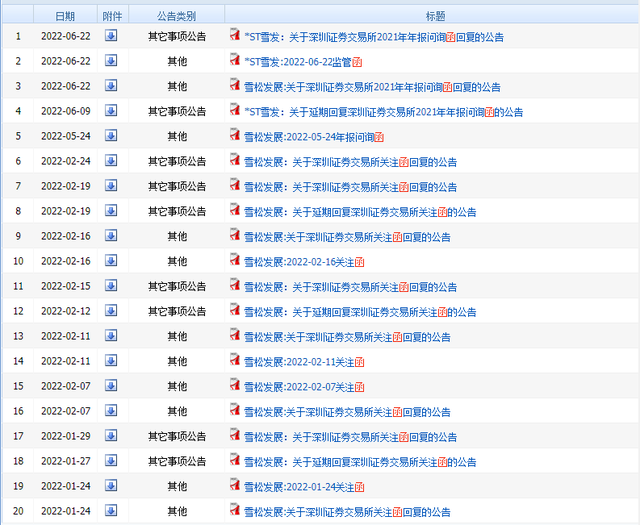Open row 6 关注函回复的公告 link
The height and width of the screenshot is (525, 640).
[x=350, y=162]
